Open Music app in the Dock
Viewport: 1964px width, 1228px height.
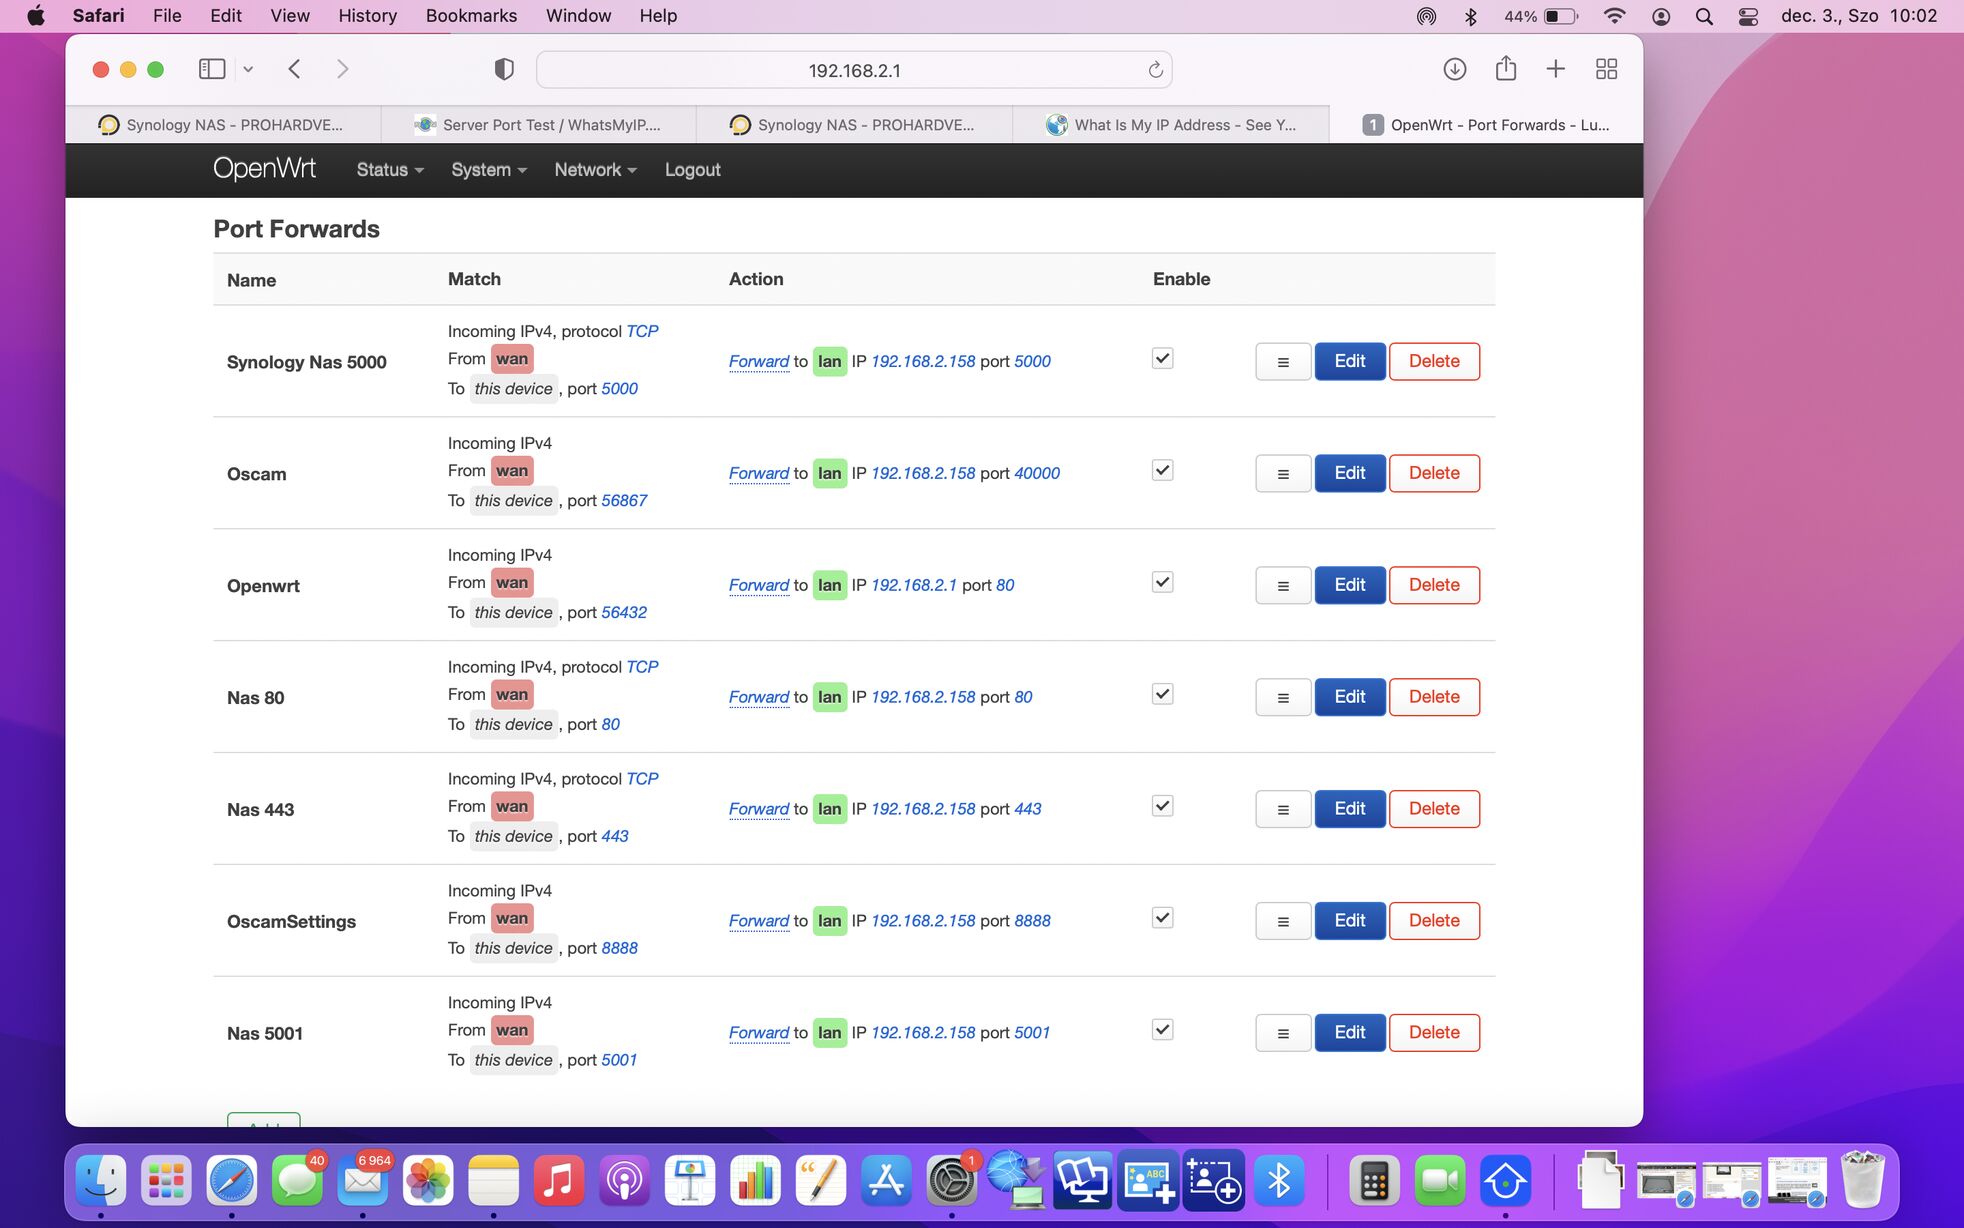[x=559, y=1182]
